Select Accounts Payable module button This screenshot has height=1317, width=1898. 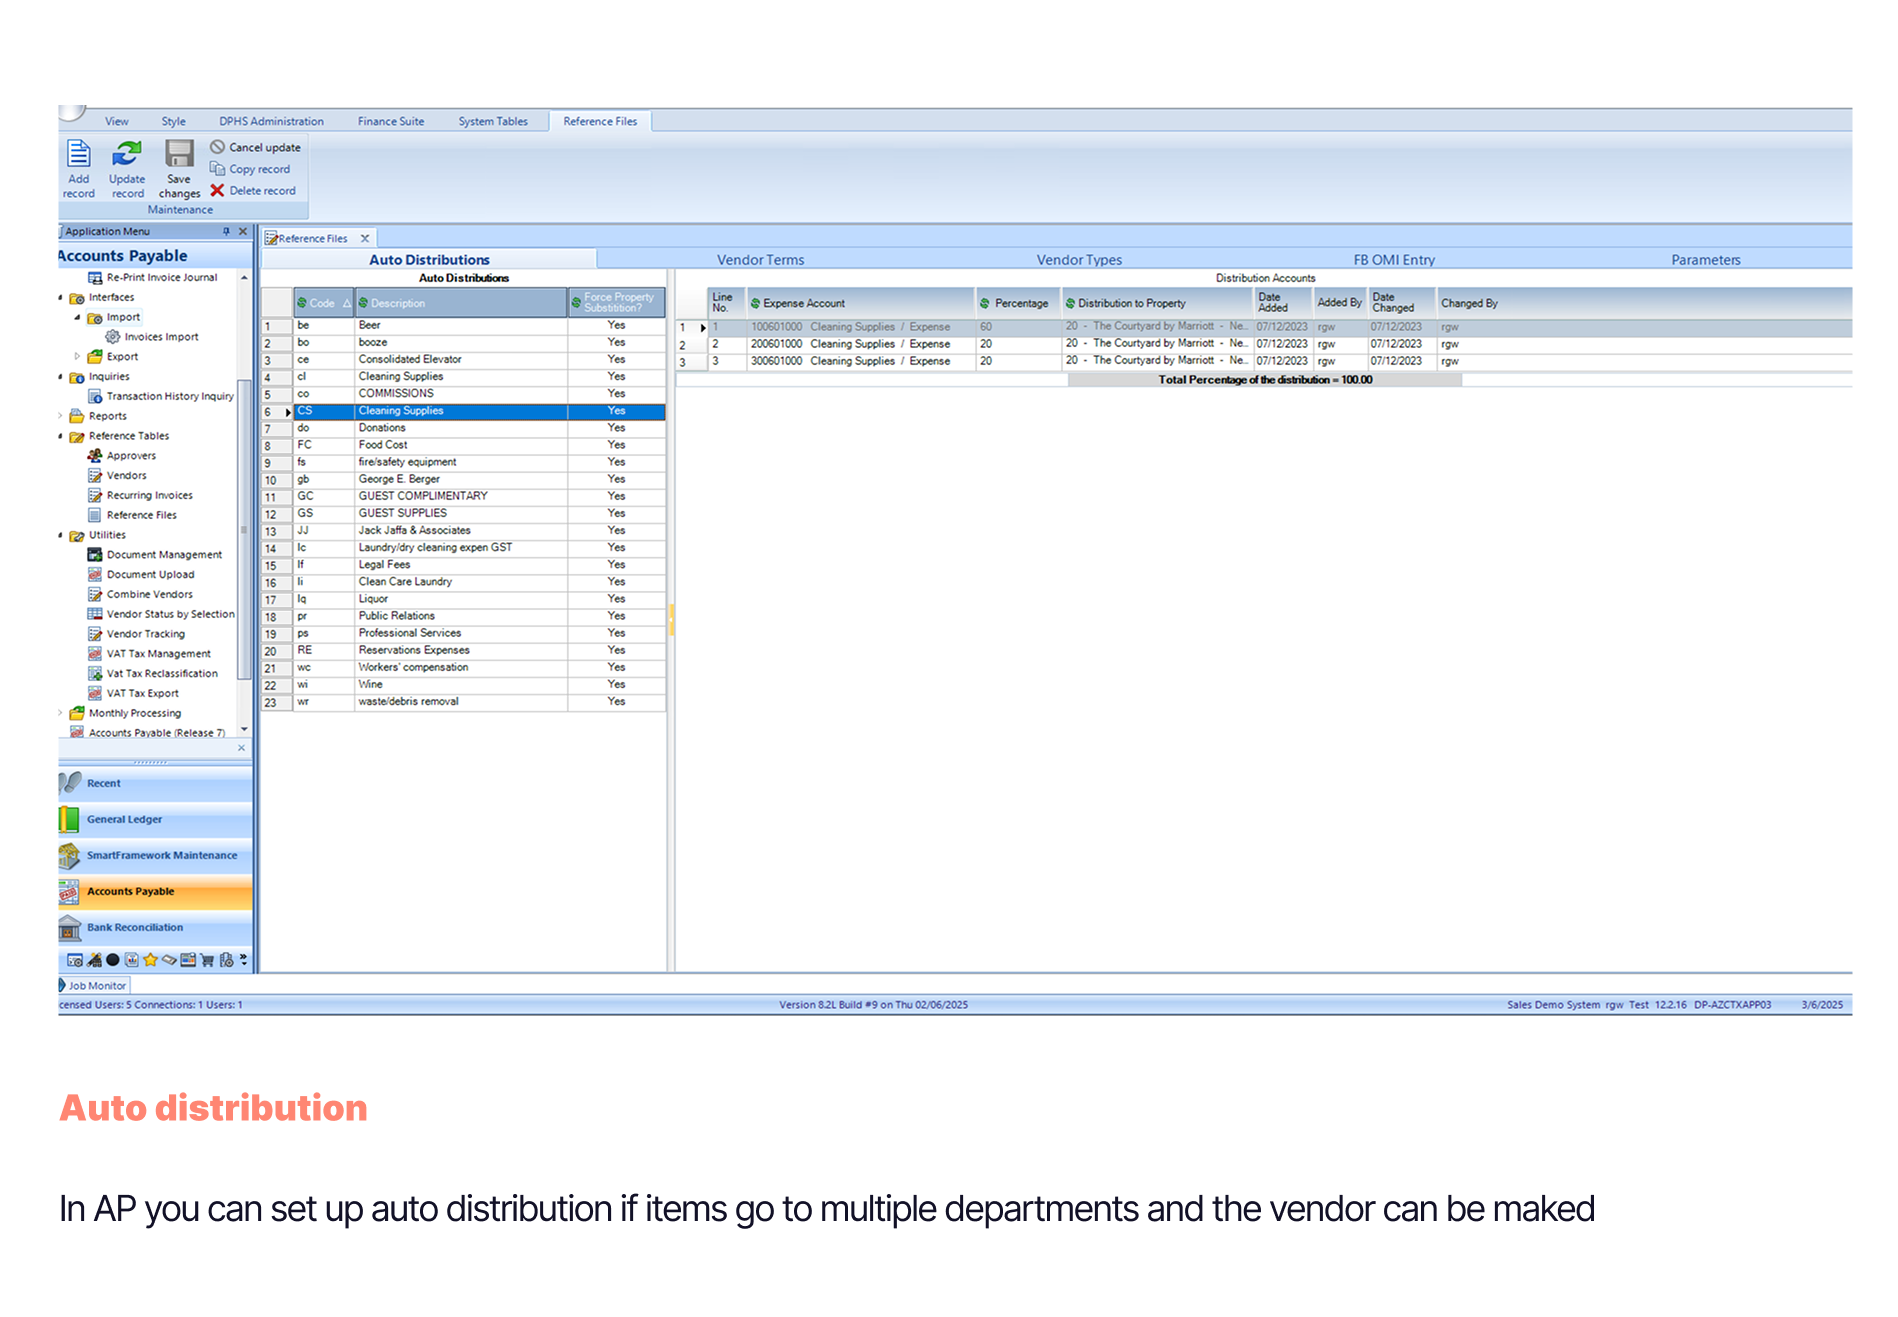coord(155,891)
